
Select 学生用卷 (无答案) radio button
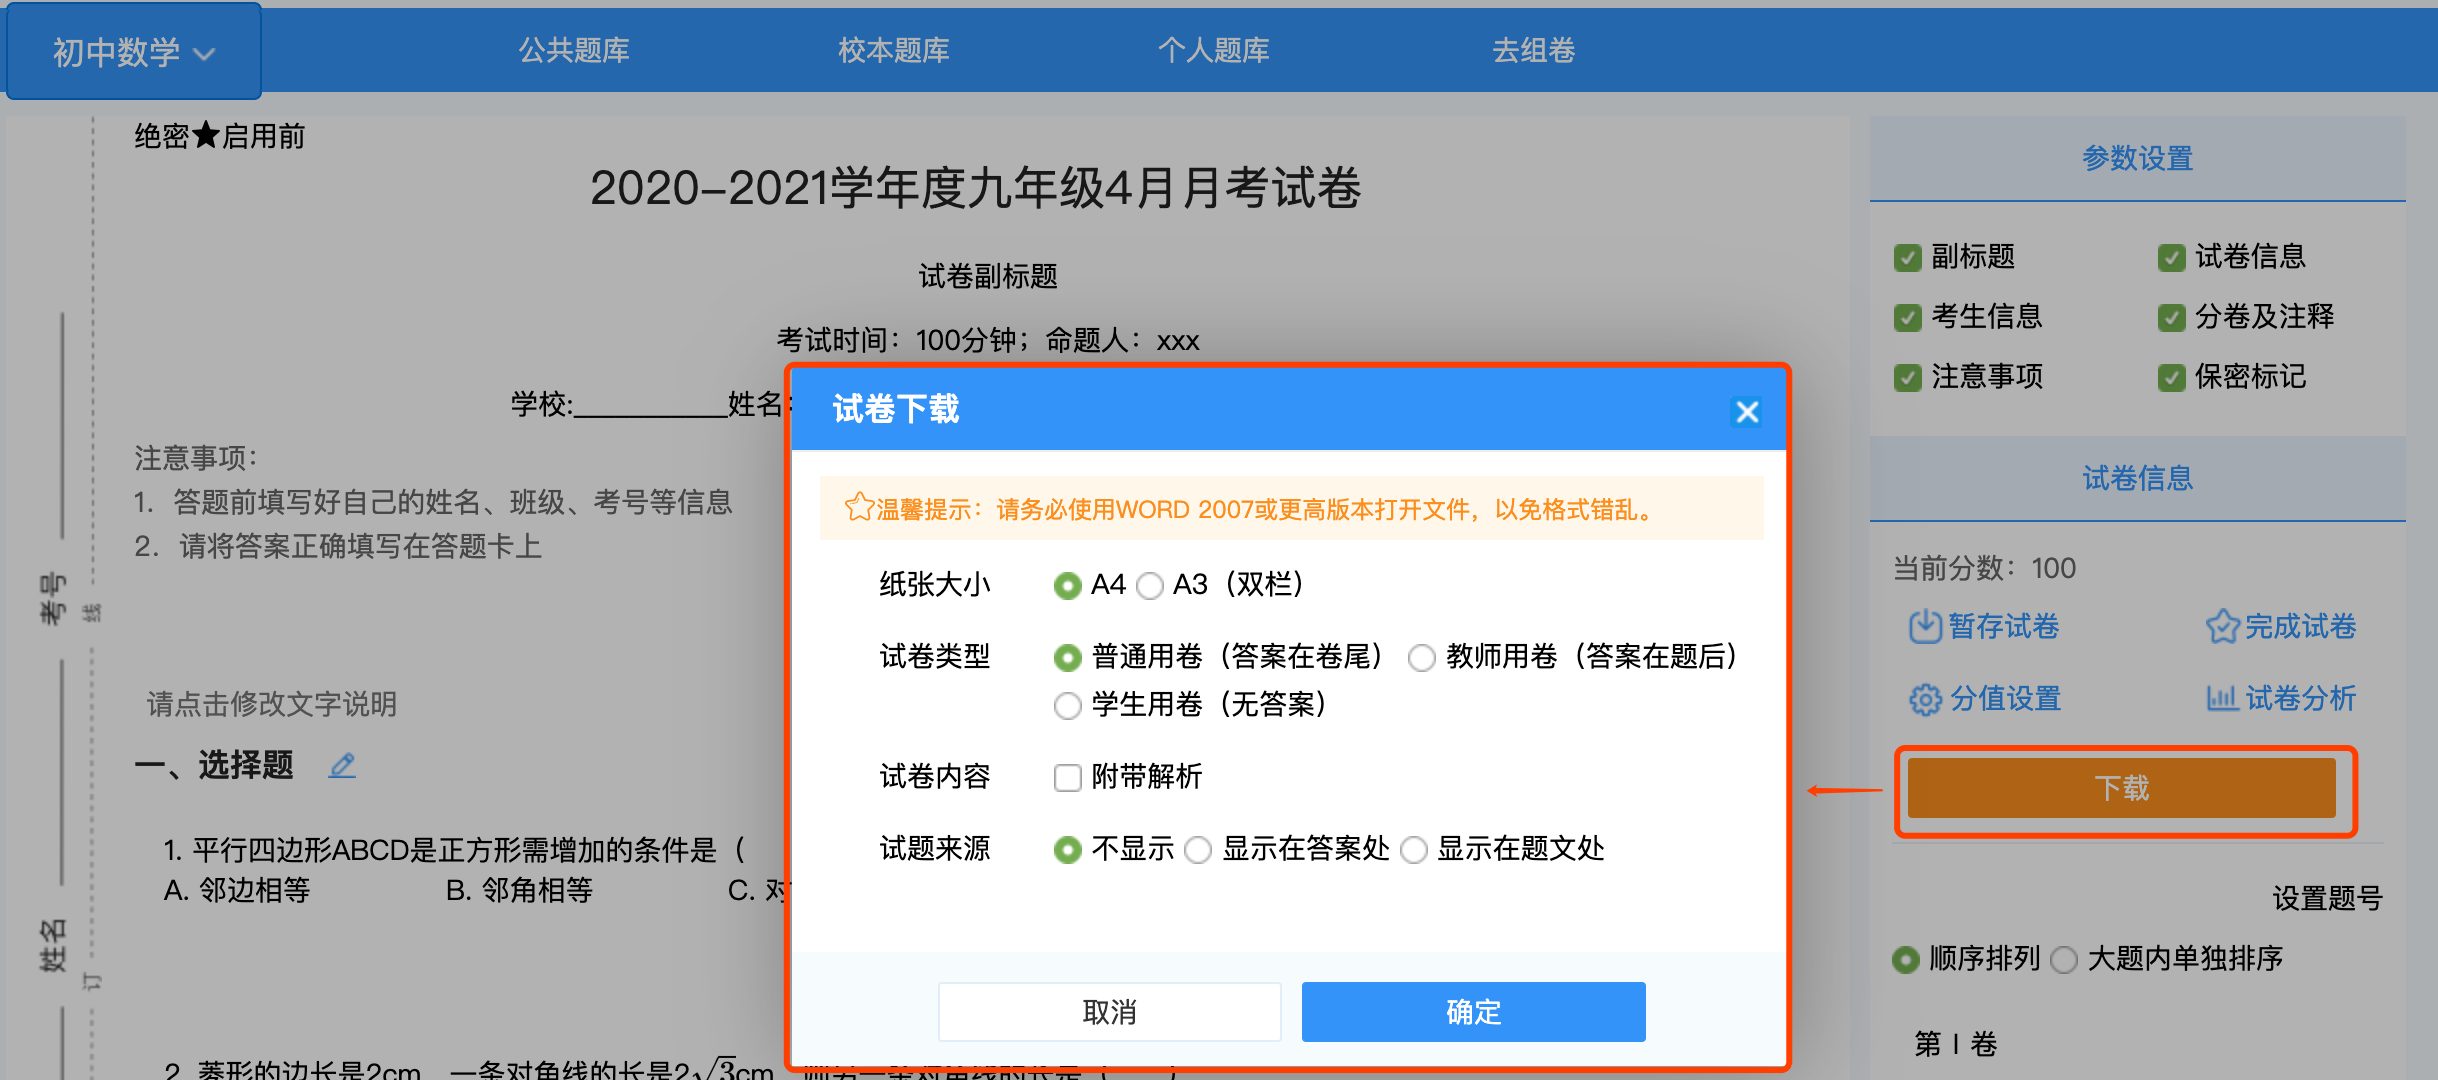tap(1068, 706)
